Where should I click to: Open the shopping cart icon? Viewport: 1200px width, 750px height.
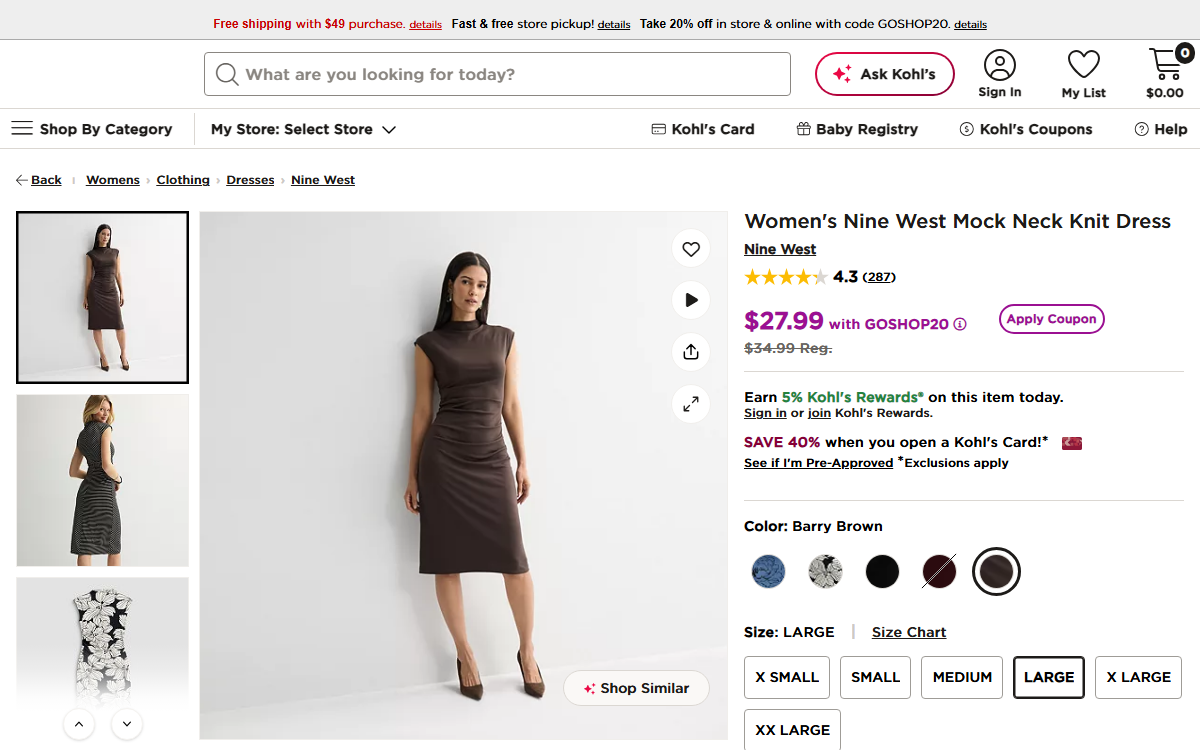pyautogui.click(x=1166, y=65)
